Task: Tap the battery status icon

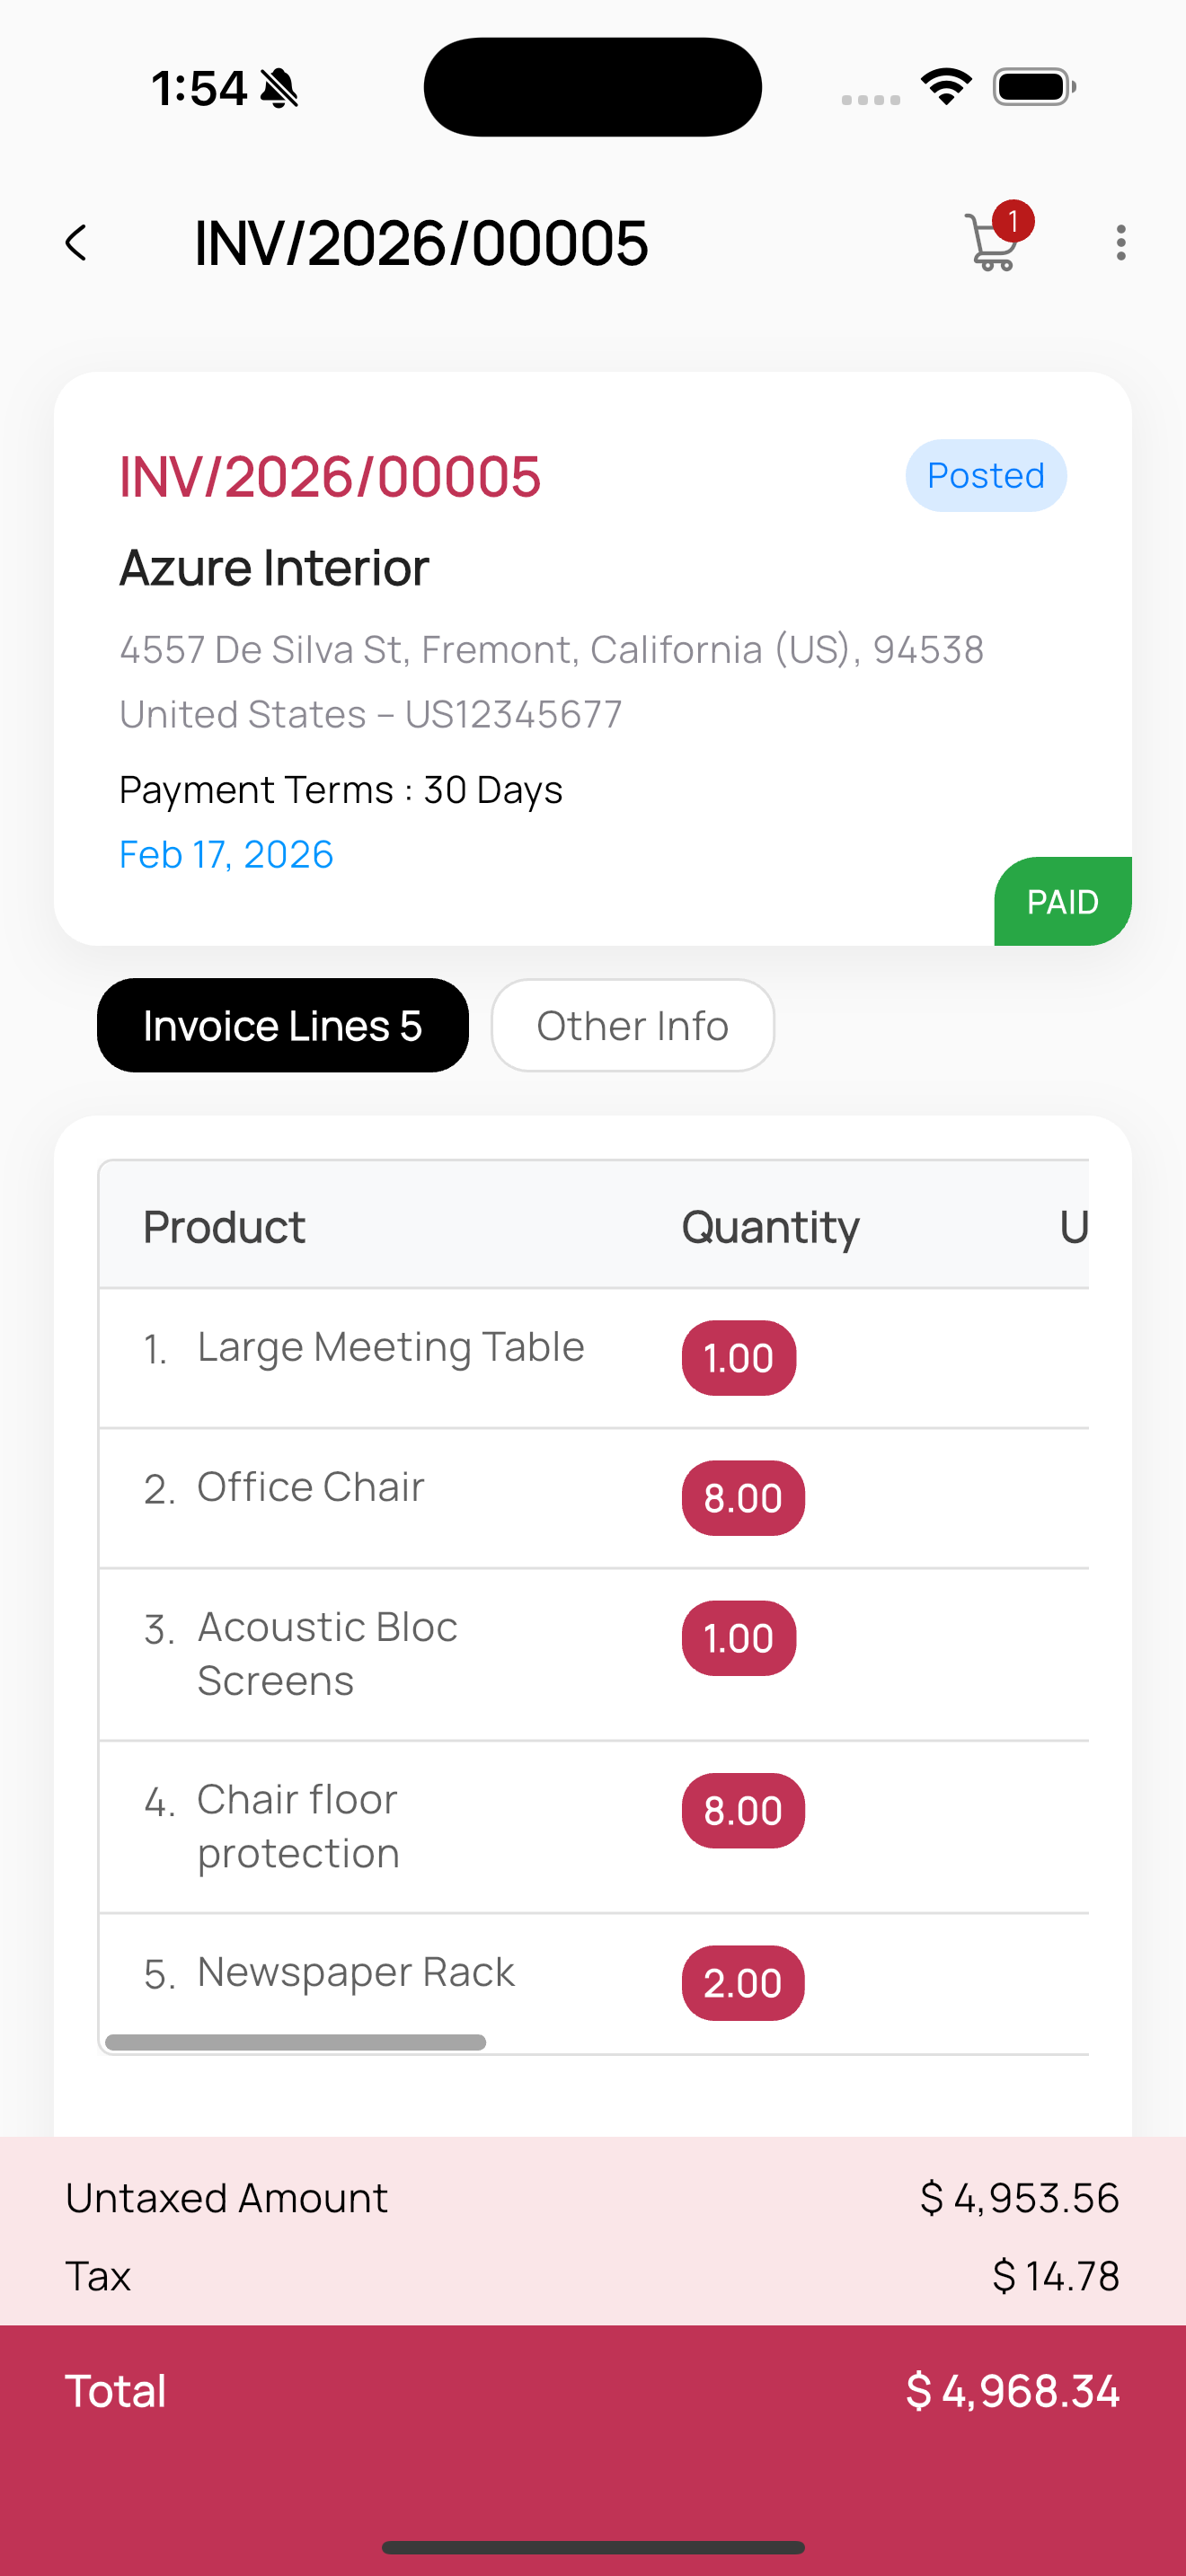Action: (1033, 87)
